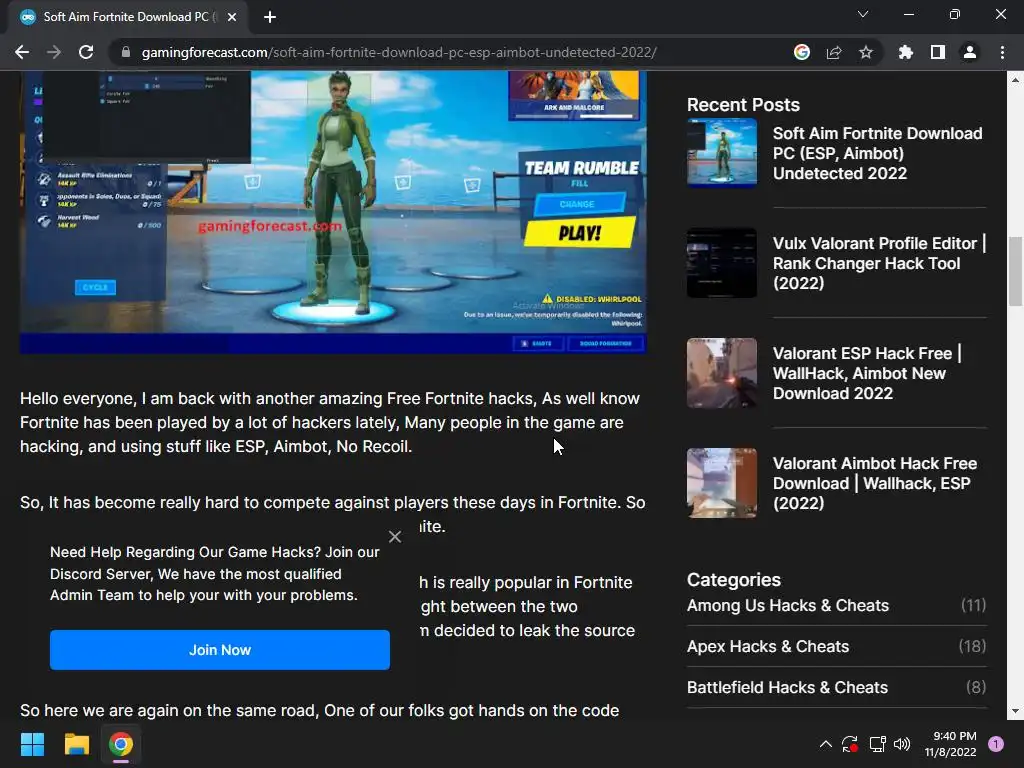The image size is (1024, 768).
Task: Go back to the previous page
Action: [22, 52]
